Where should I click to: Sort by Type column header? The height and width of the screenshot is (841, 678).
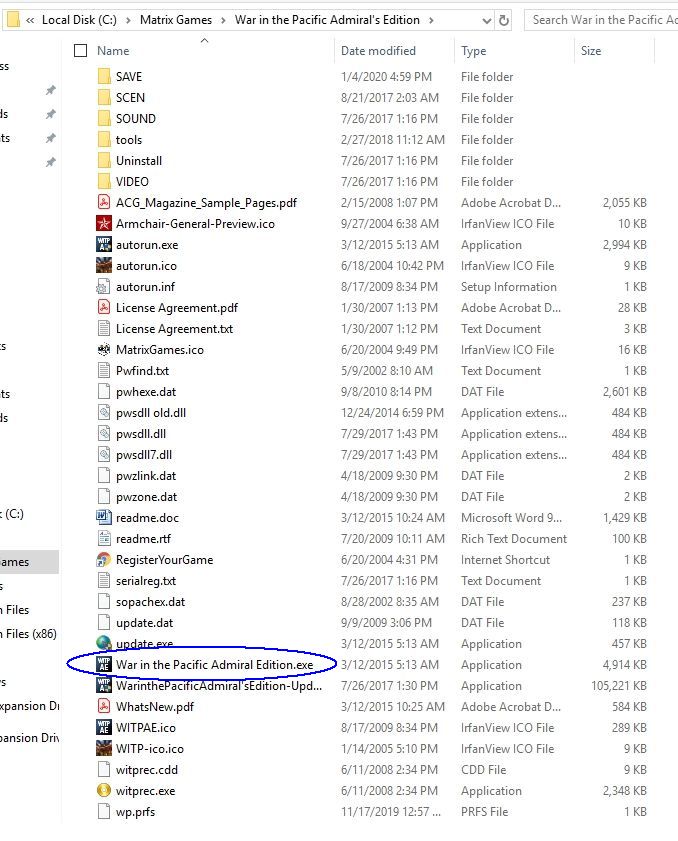click(x=474, y=51)
